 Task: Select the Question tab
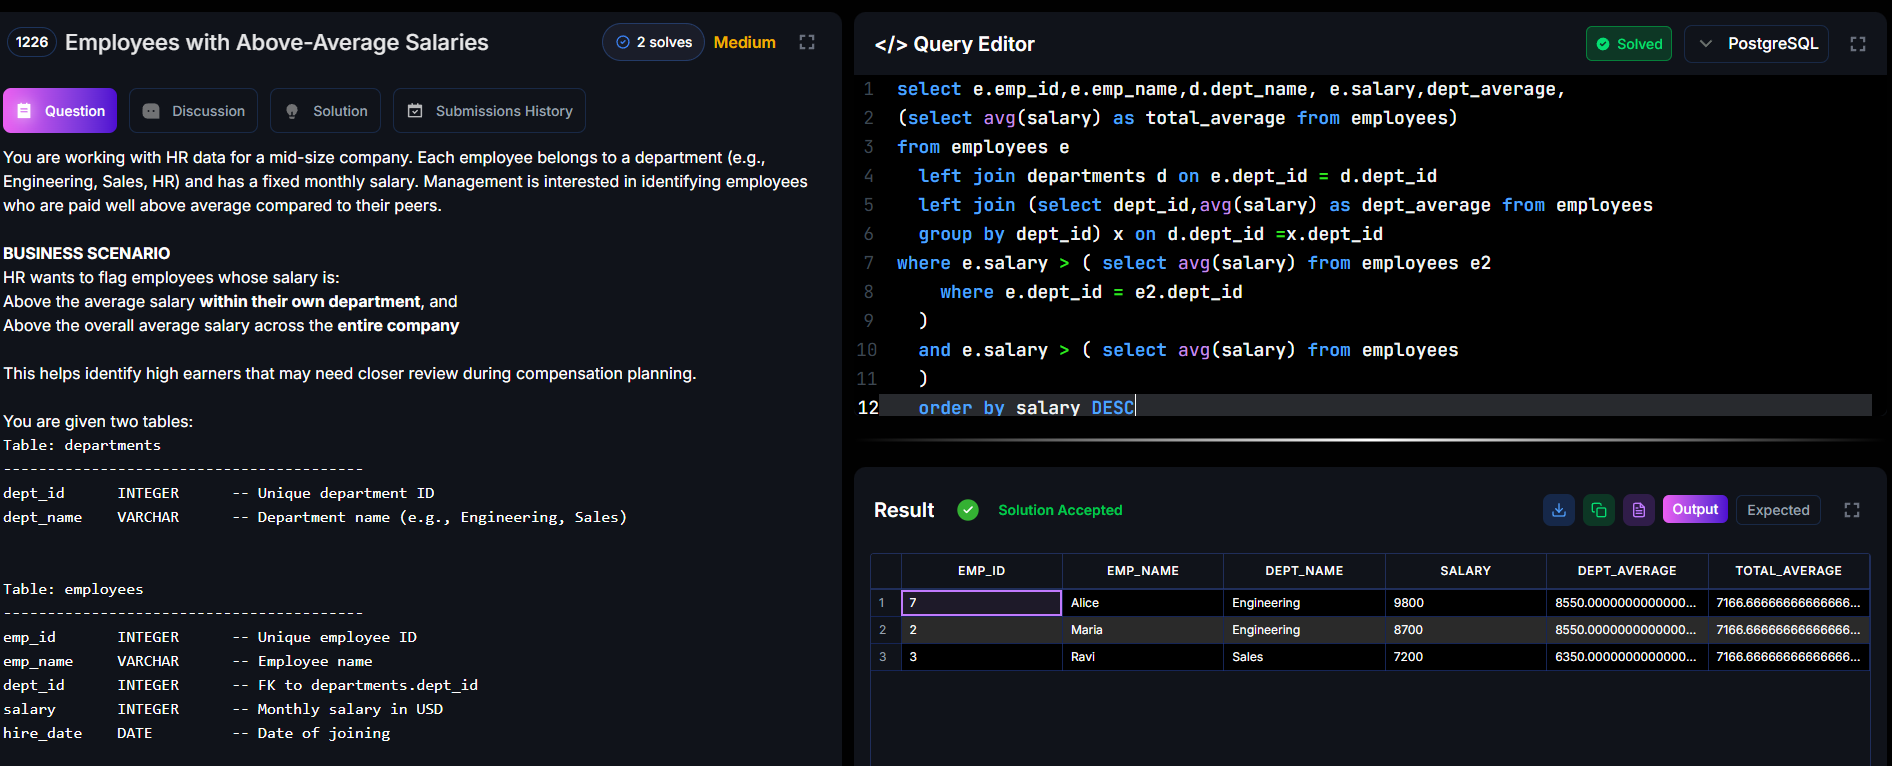60,111
